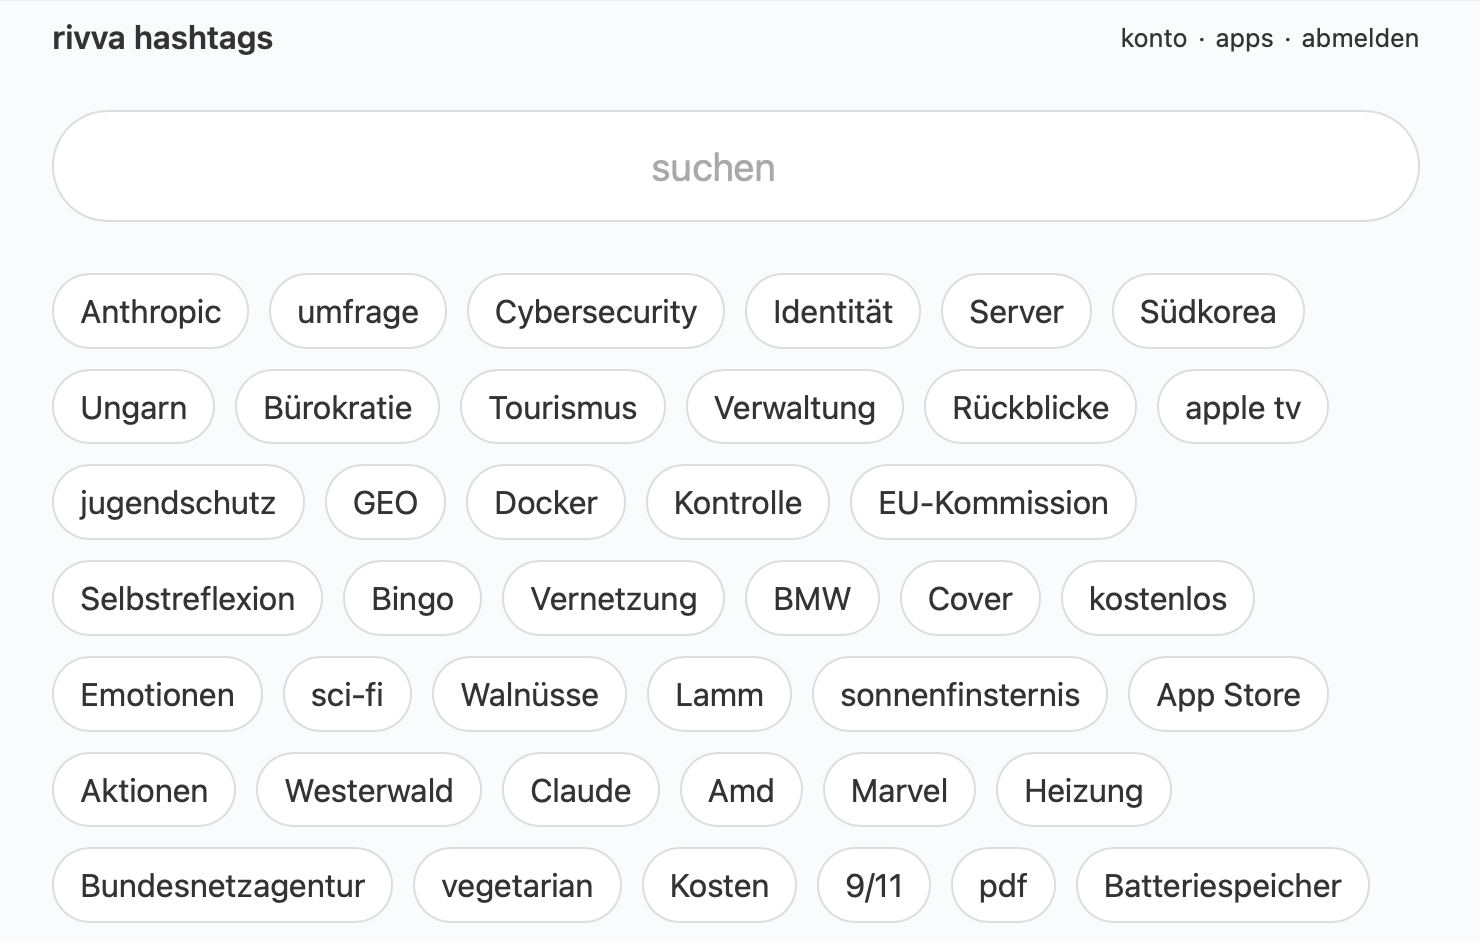The image size is (1480, 943).
Task: Select the Identität tag
Action: [832, 311]
